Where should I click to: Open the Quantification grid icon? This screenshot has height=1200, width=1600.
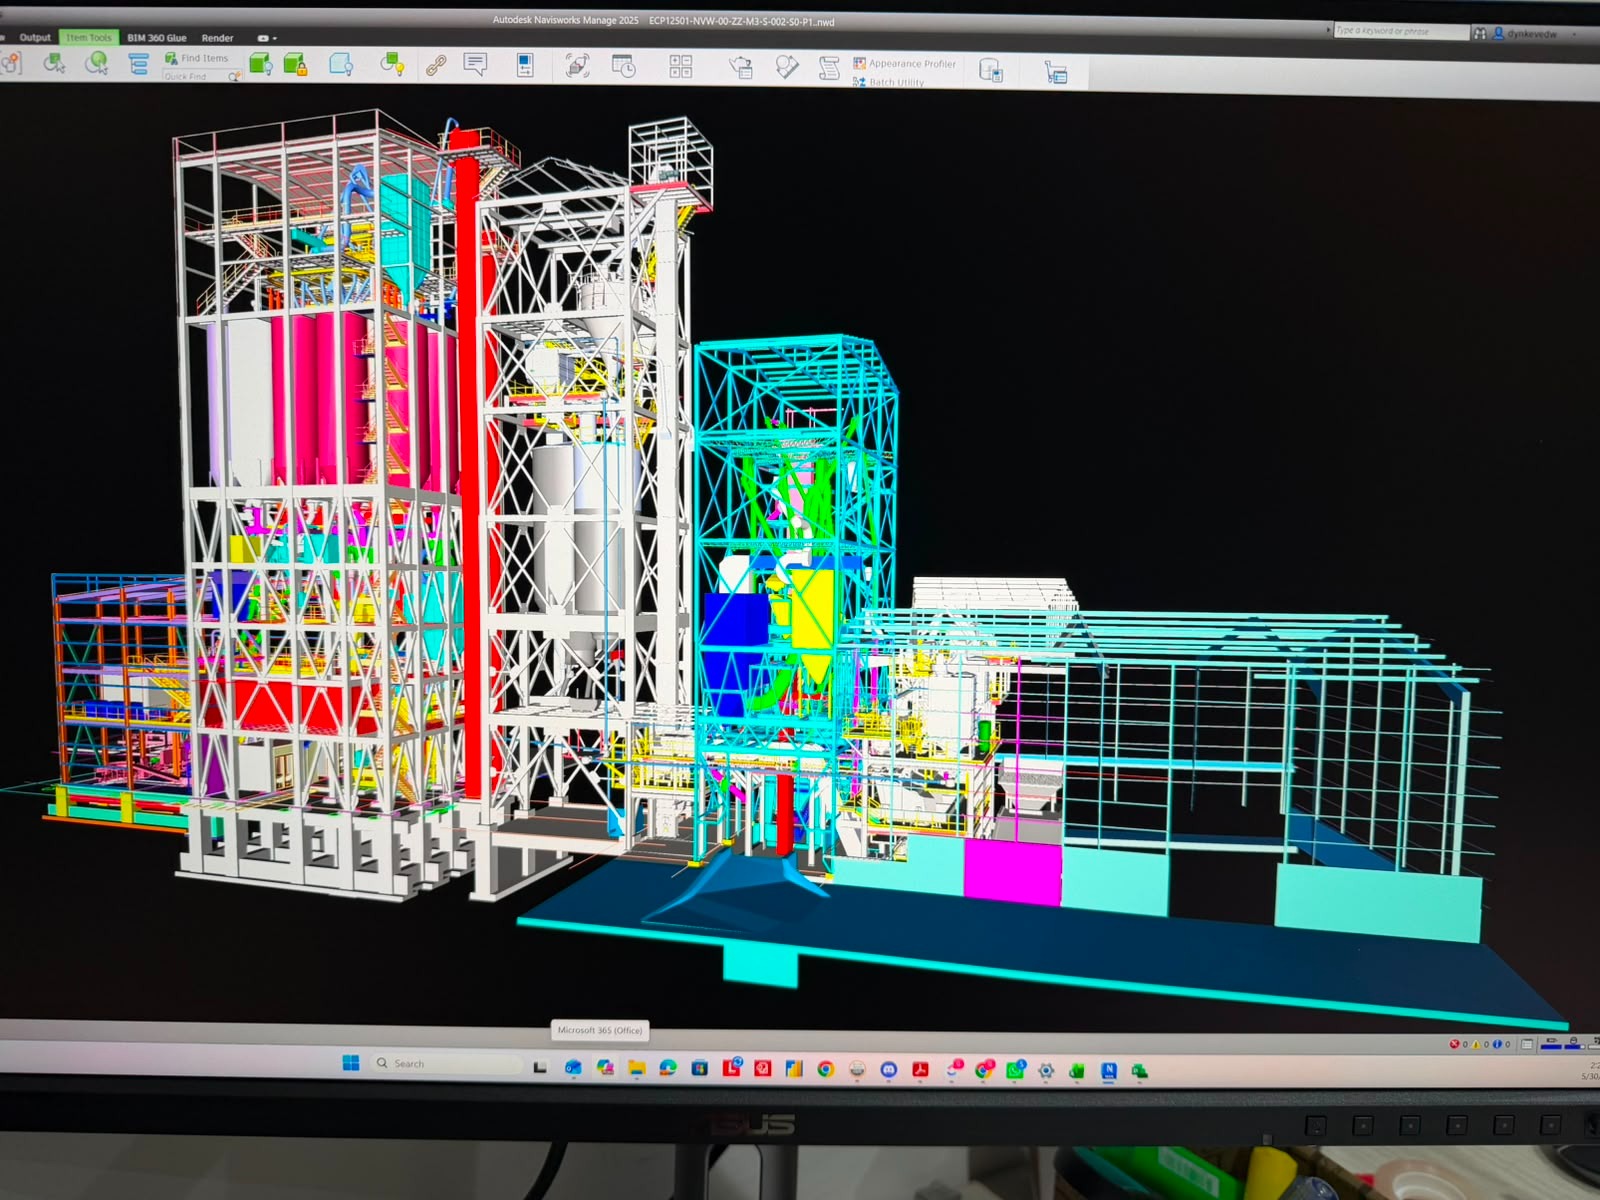(681, 67)
